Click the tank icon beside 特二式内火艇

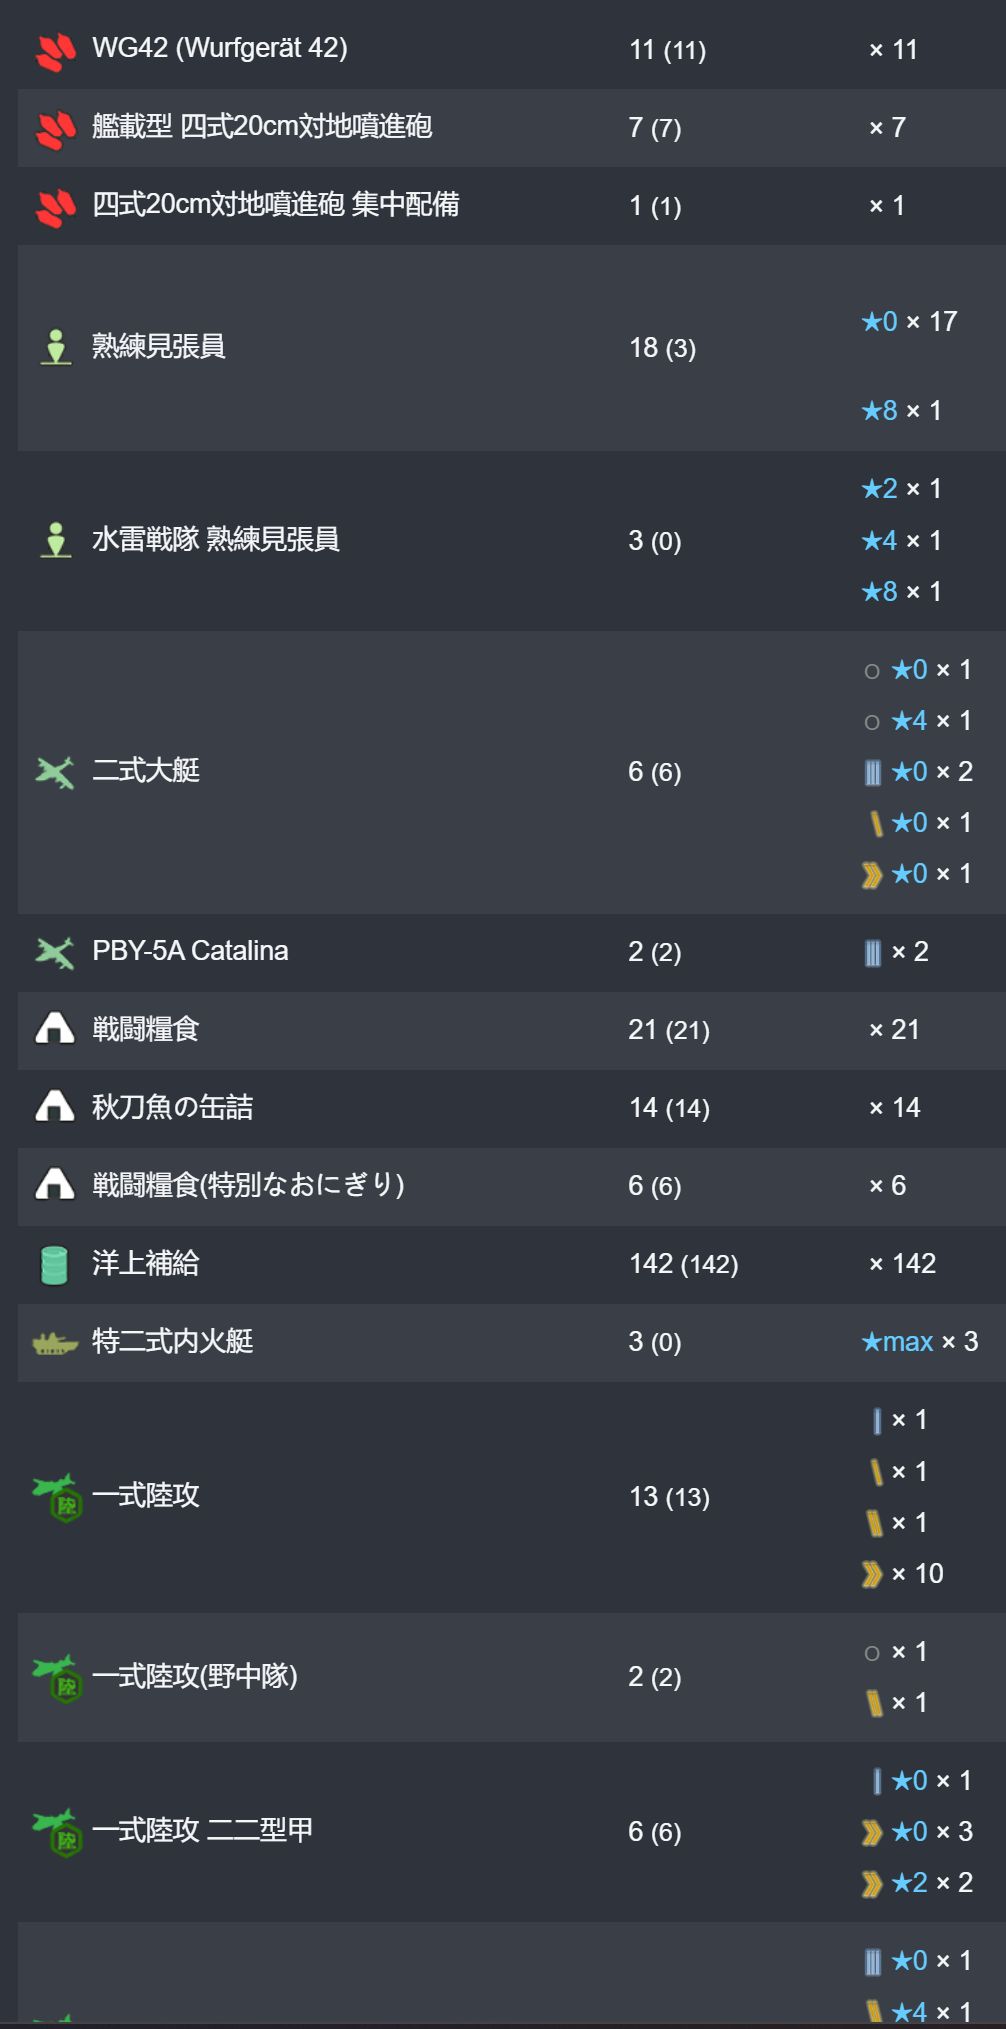coord(55,1343)
